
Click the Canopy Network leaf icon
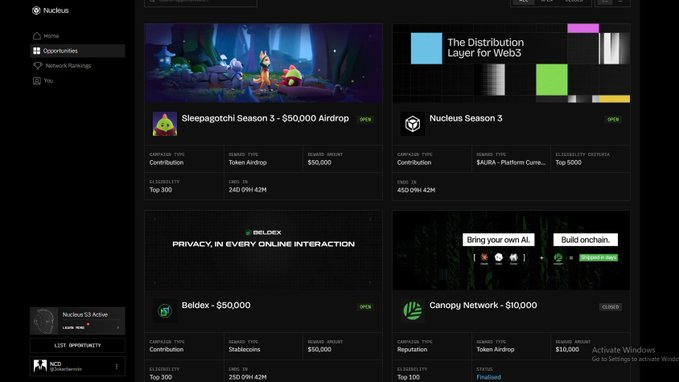(412, 311)
